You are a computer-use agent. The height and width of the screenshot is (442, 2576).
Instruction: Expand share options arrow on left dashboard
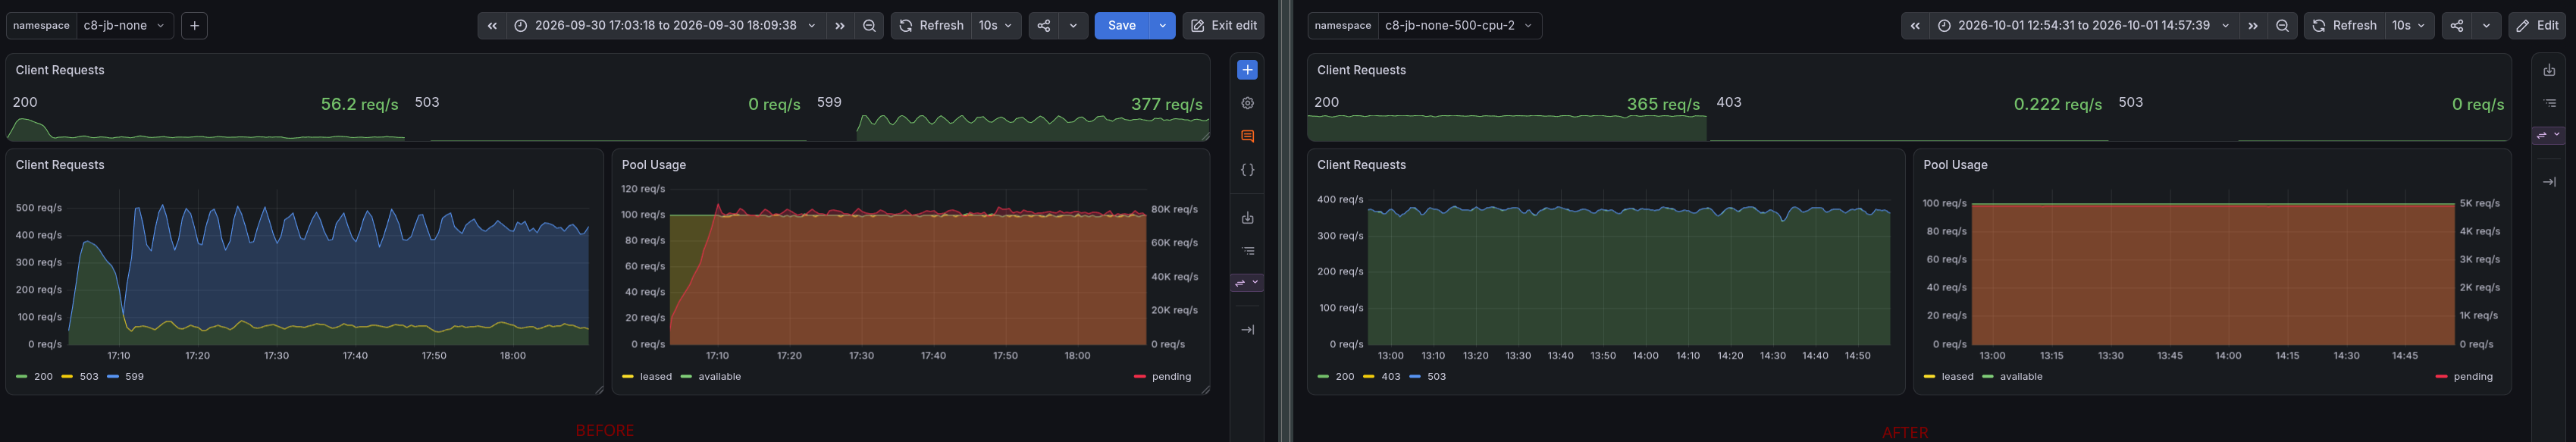[1073, 26]
